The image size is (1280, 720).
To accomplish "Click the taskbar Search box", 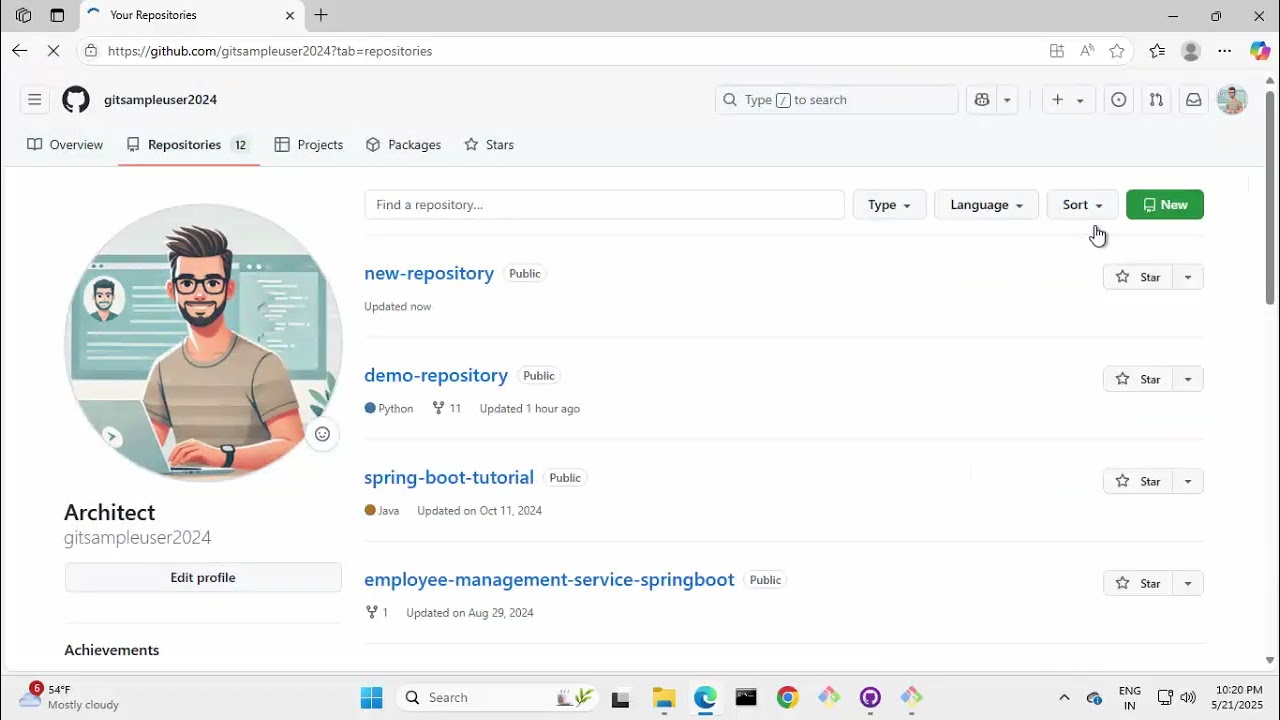I will coord(497,698).
